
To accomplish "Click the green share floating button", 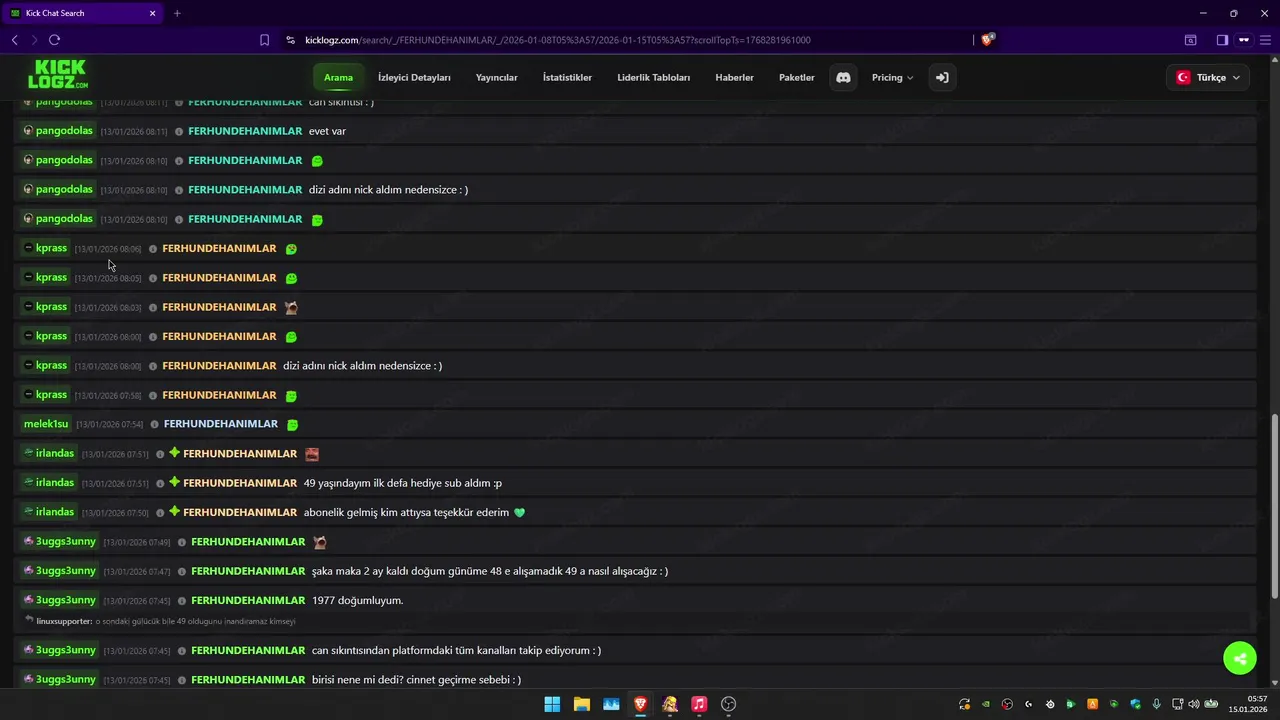I will (1240, 658).
